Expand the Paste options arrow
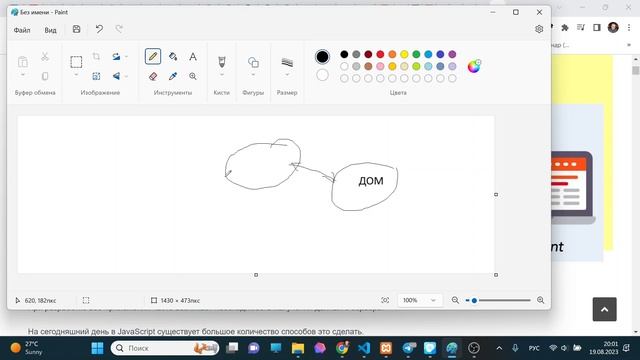Viewport: 640px width, 360px height. [x=23, y=75]
